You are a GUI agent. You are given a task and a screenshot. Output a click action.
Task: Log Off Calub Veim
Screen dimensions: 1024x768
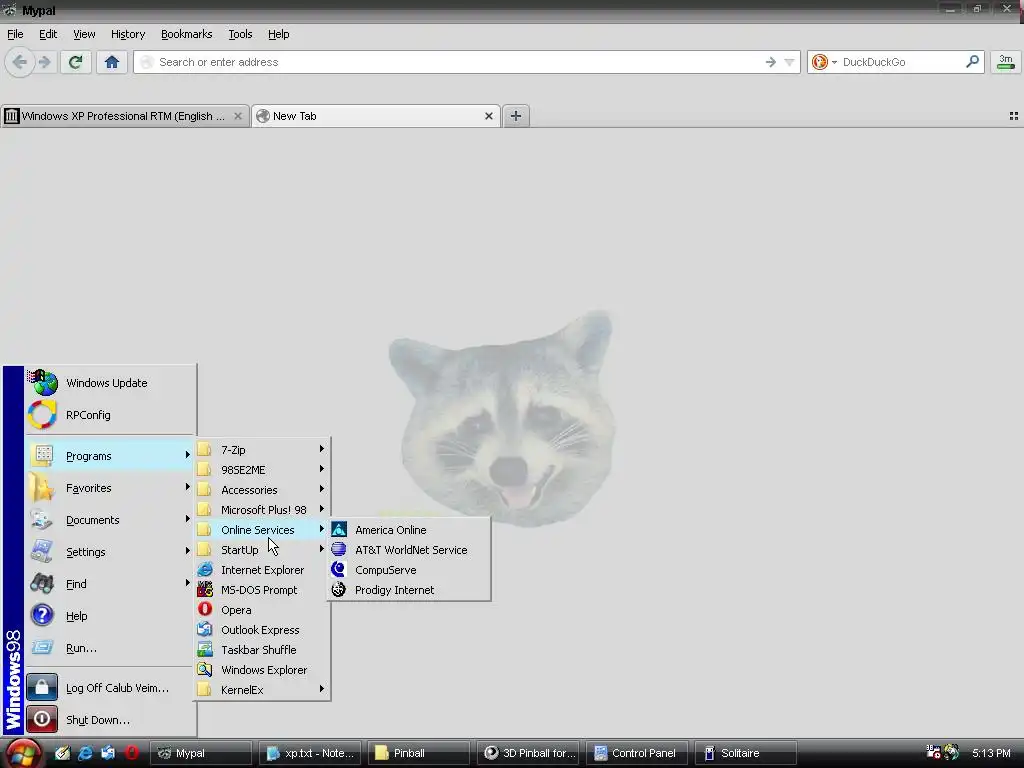(110, 688)
